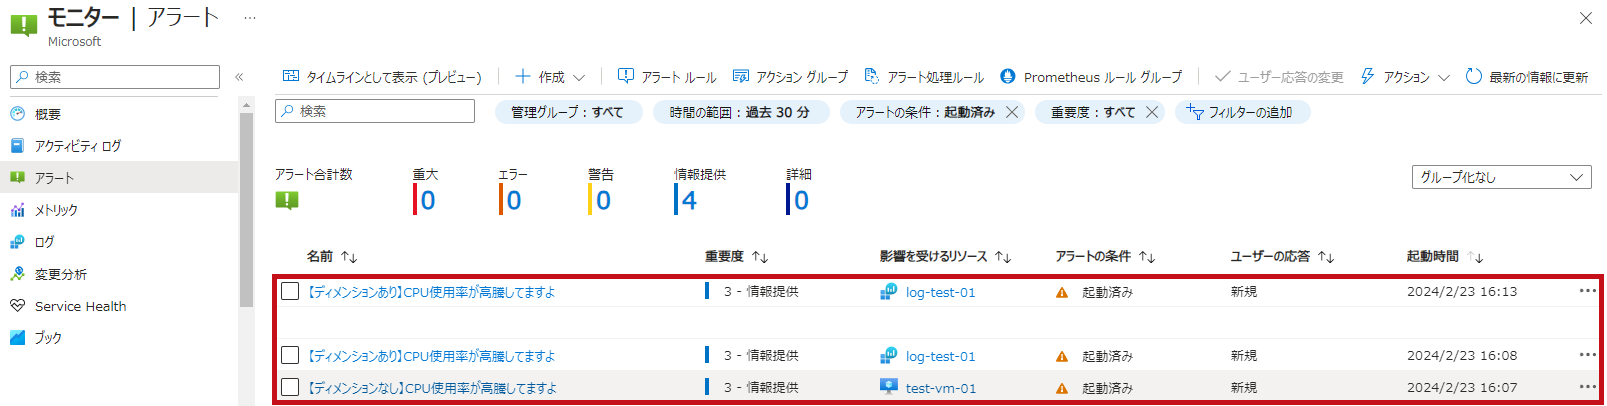Open タイムラインとして表示 (プレビュー)
Viewport: 1607px width, 406px height.
point(382,77)
